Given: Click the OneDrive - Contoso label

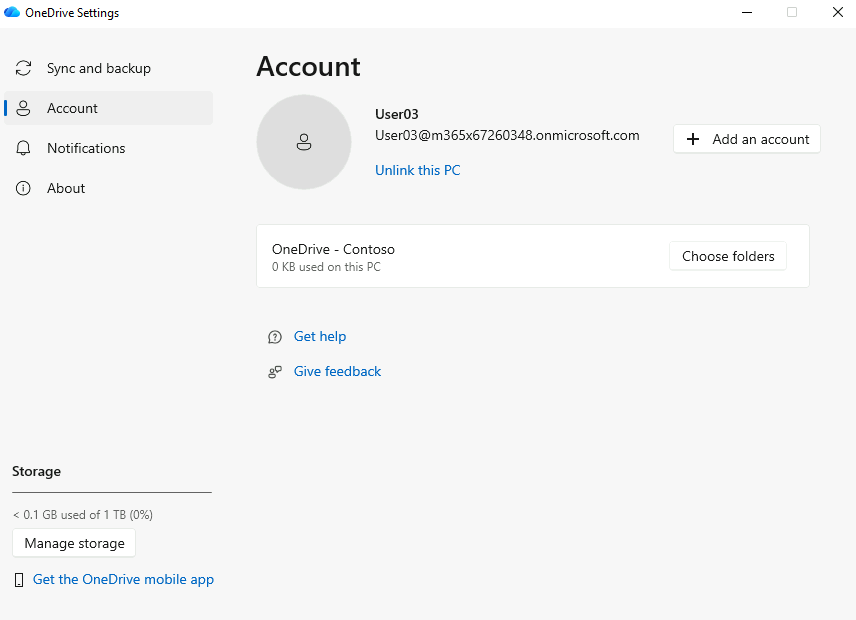Looking at the screenshot, I should pyautogui.click(x=333, y=249).
